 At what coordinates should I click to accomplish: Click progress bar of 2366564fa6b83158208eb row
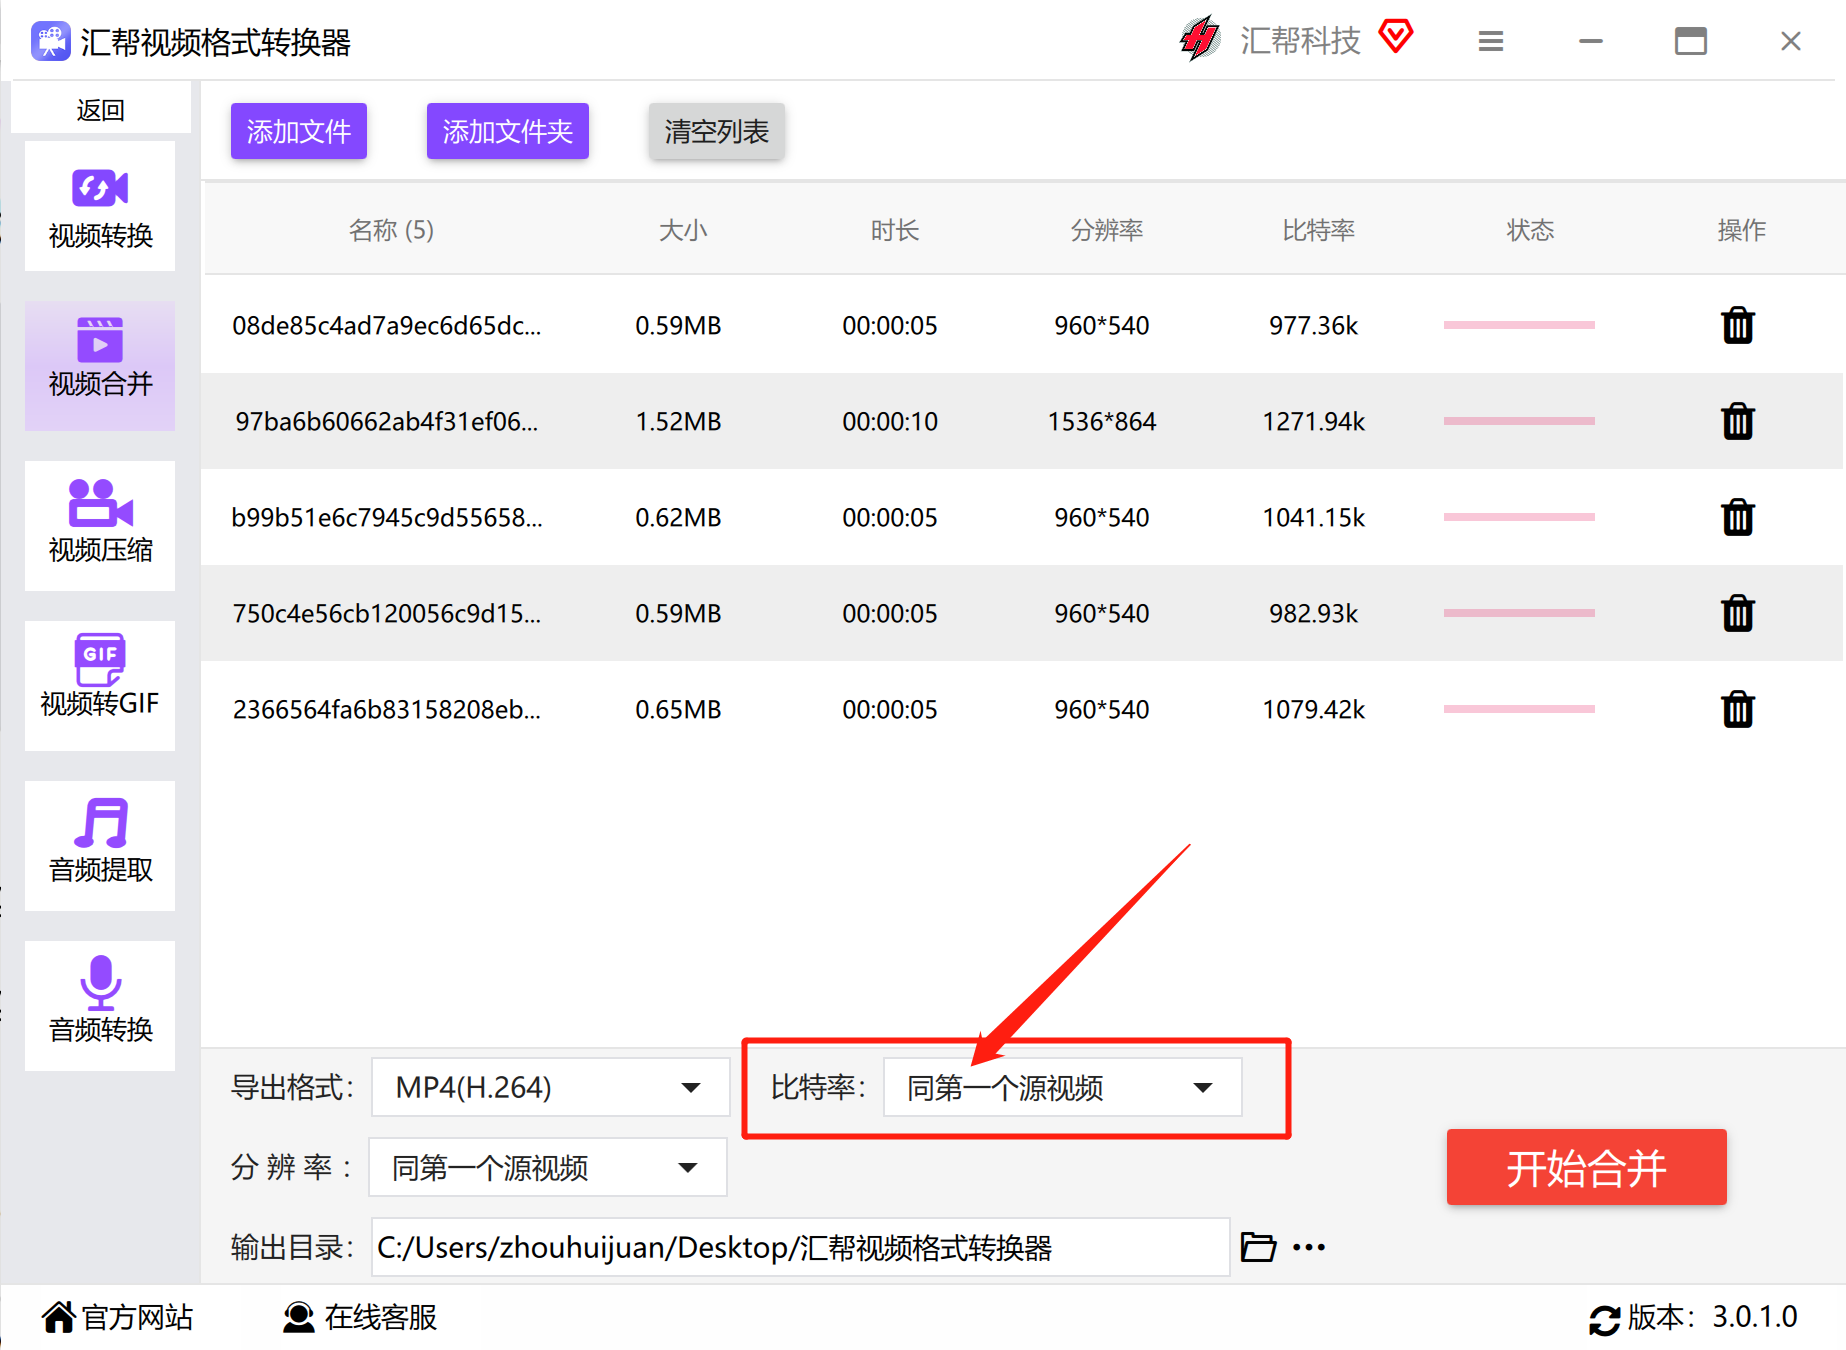[x=1519, y=709]
